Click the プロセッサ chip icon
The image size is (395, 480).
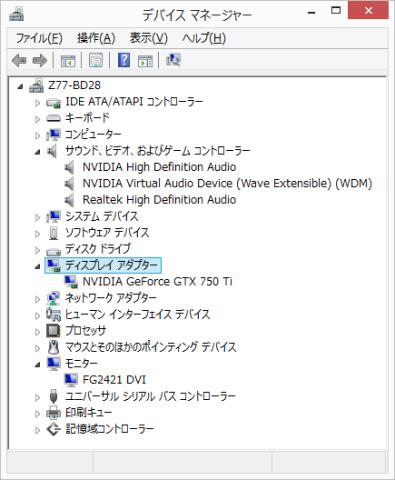(x=53, y=331)
